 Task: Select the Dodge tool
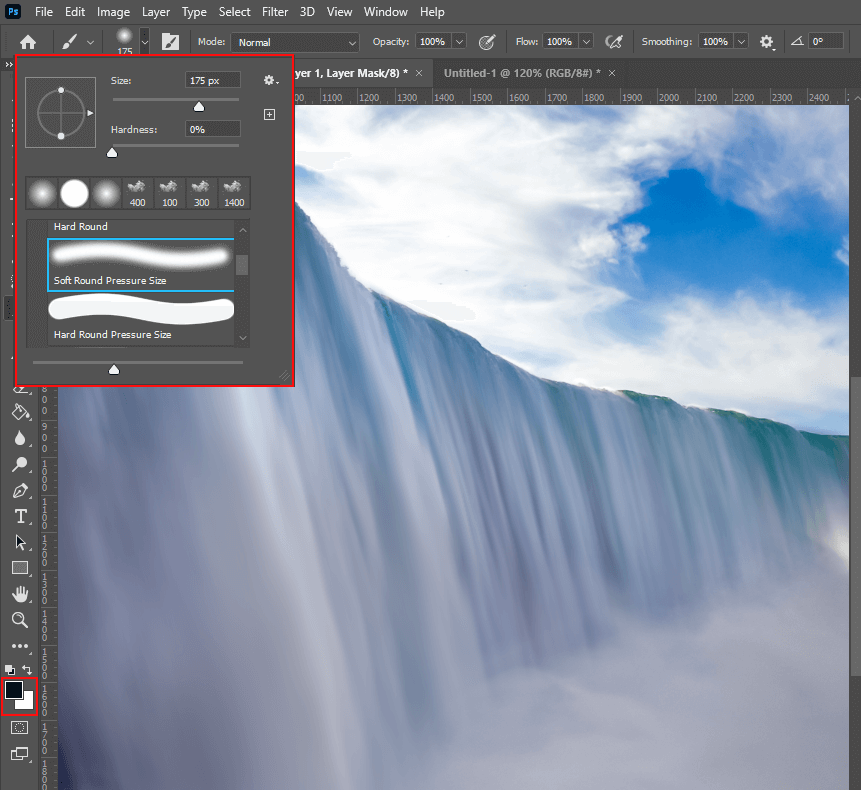(x=20, y=464)
